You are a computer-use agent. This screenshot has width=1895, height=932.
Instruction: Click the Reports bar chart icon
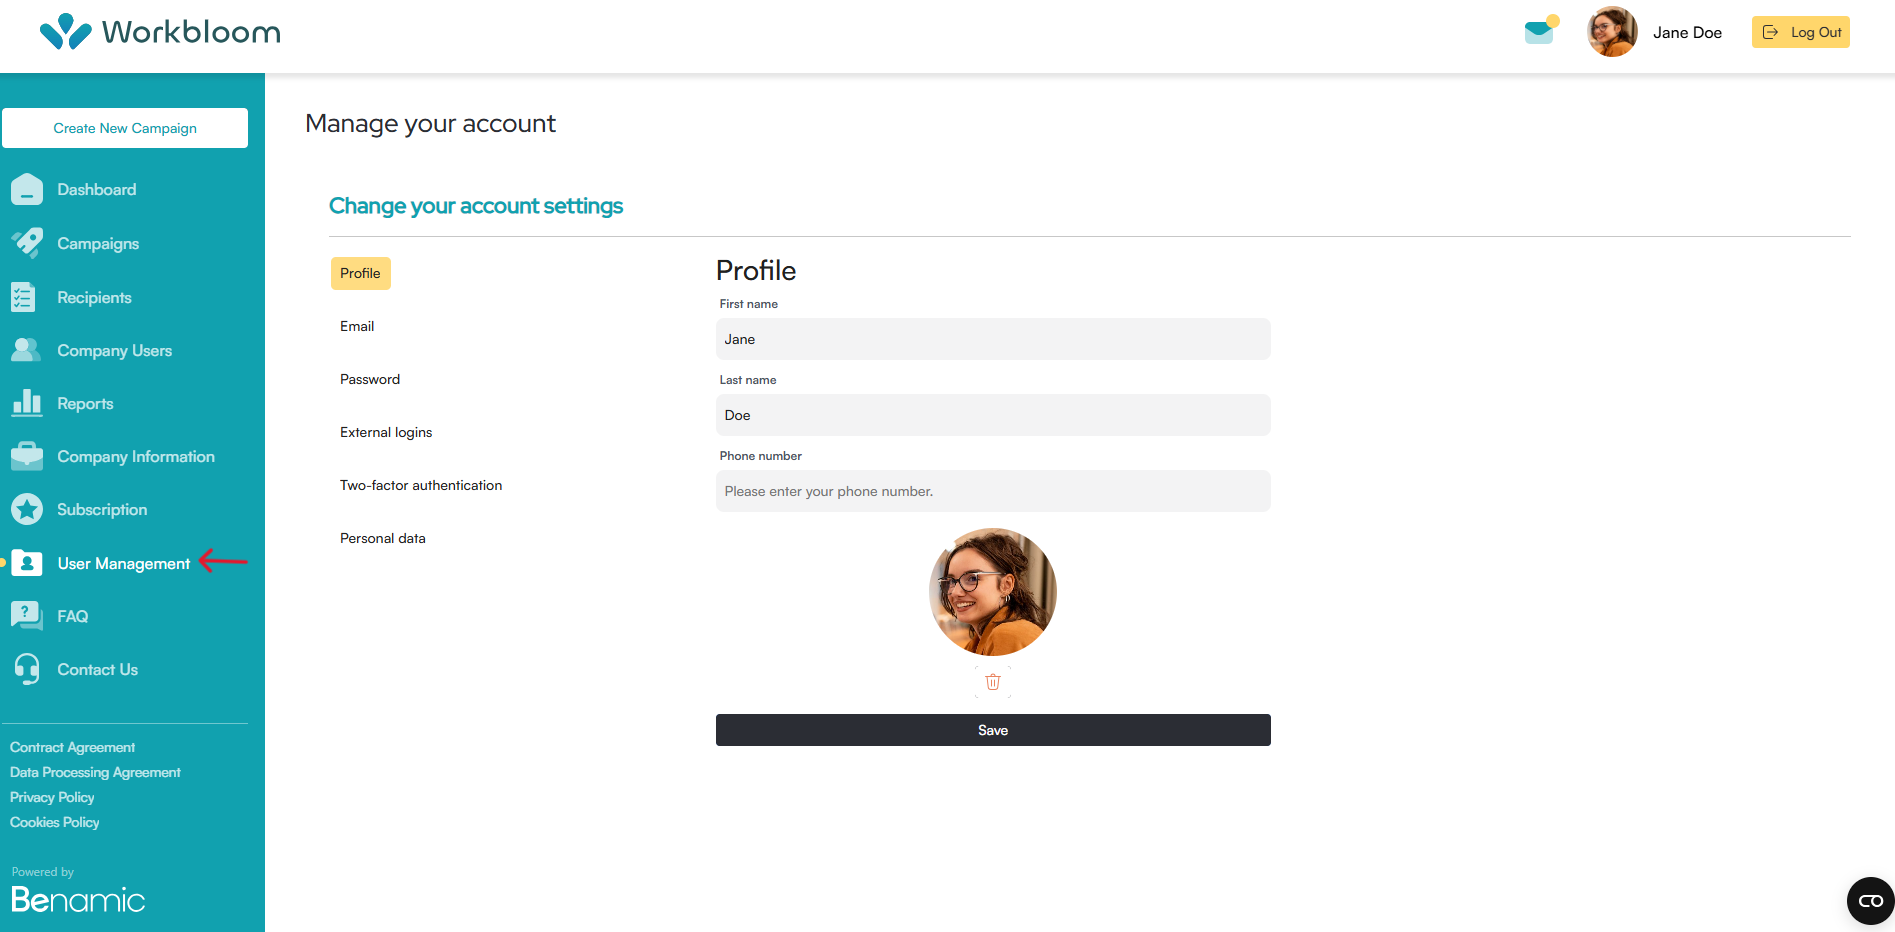click(x=27, y=403)
